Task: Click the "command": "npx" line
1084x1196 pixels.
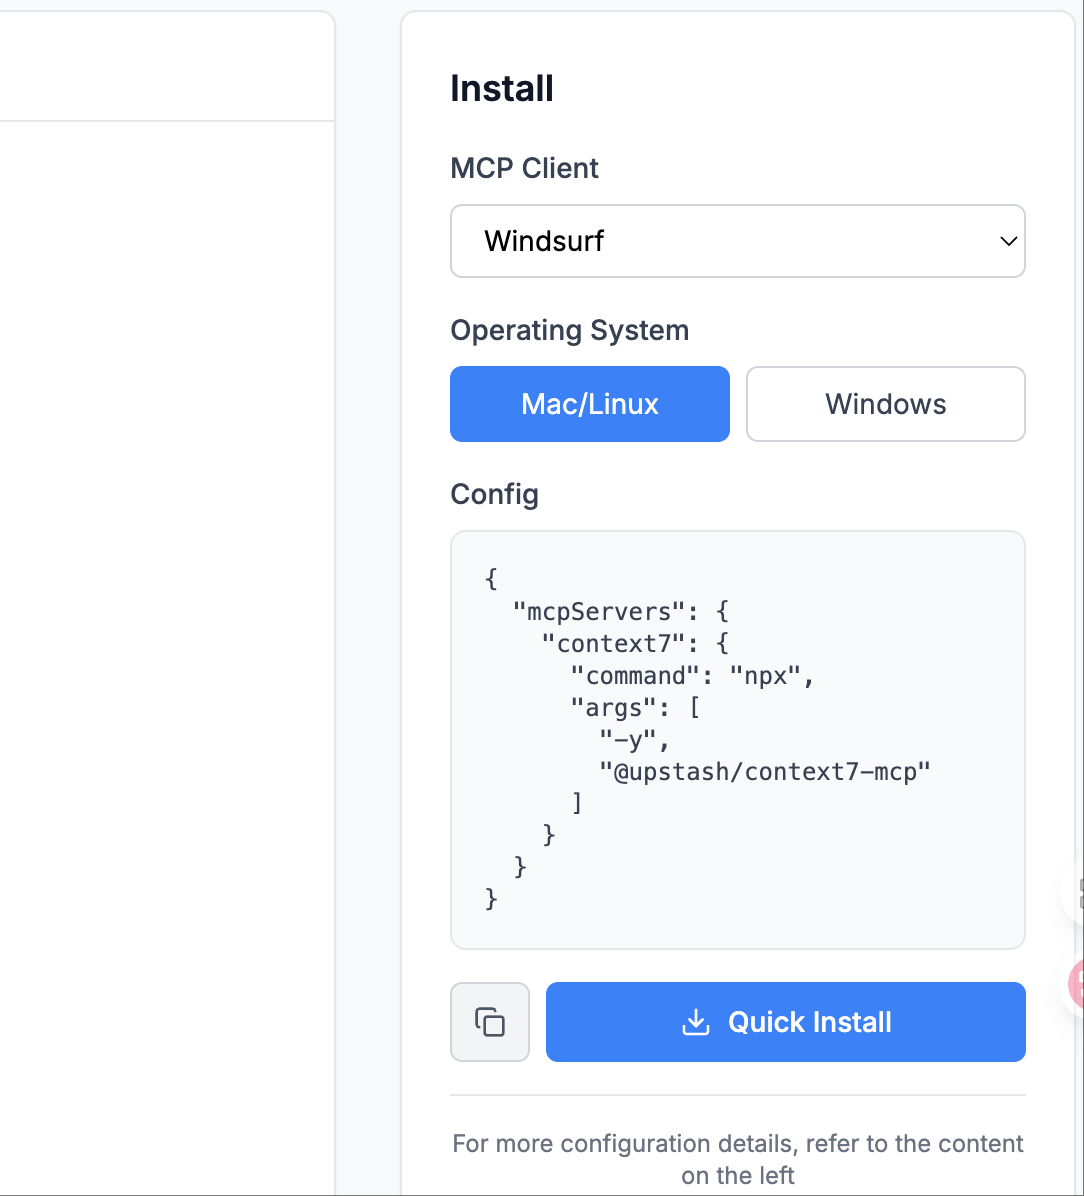Action: (692, 676)
